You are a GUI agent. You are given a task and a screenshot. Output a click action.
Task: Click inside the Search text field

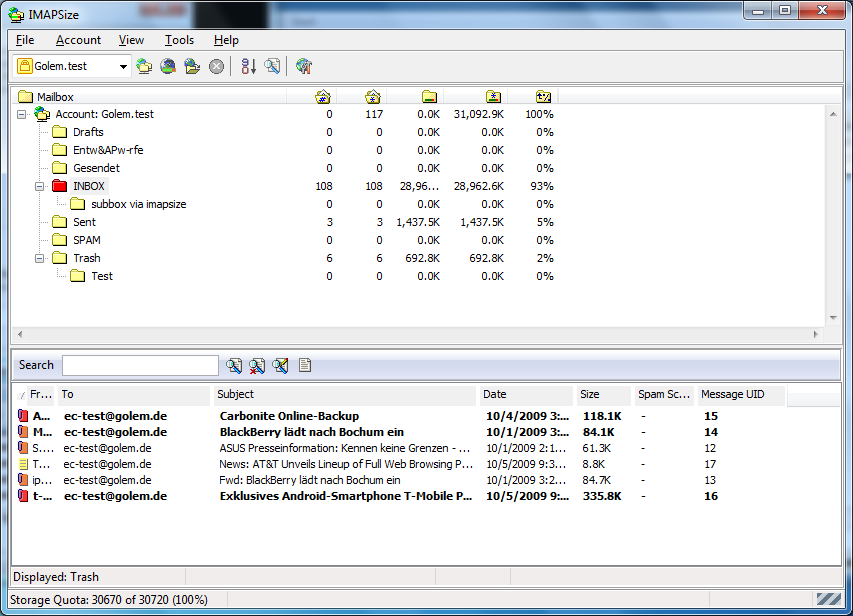coord(140,366)
